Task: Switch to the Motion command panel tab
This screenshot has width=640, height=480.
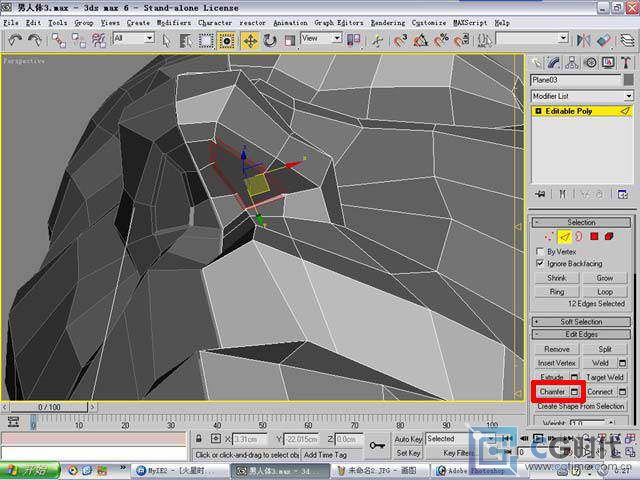Action: point(590,63)
